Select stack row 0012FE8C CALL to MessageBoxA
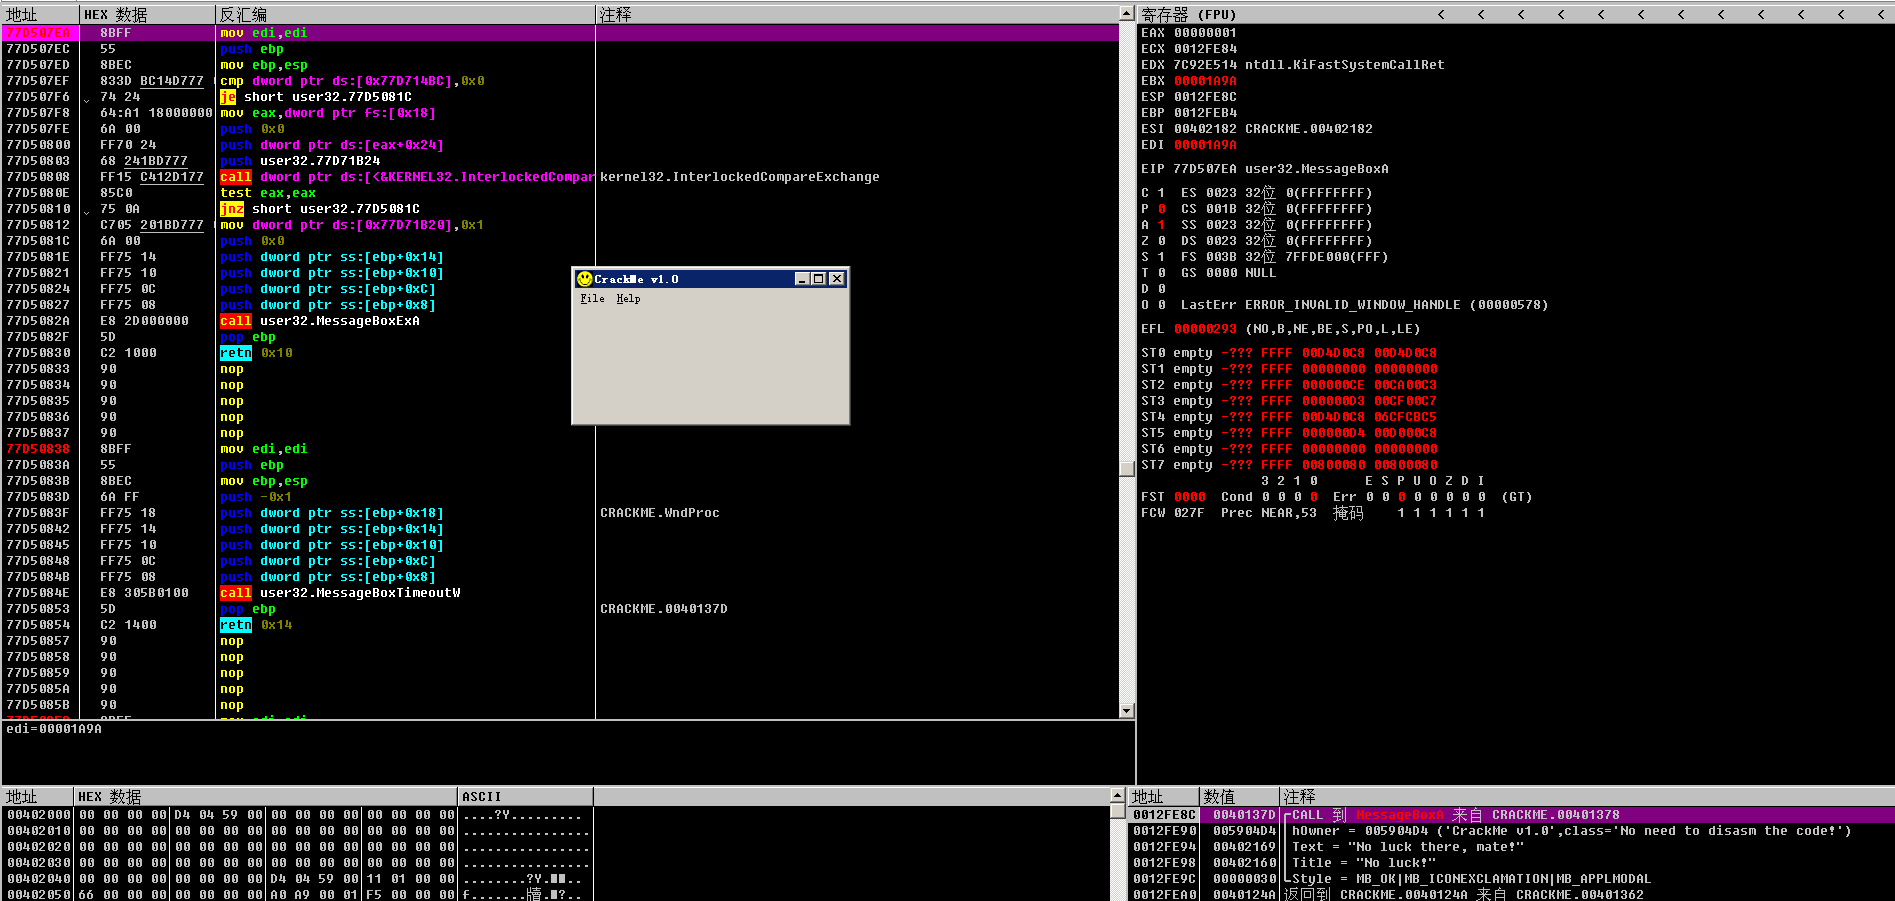 point(1511,815)
